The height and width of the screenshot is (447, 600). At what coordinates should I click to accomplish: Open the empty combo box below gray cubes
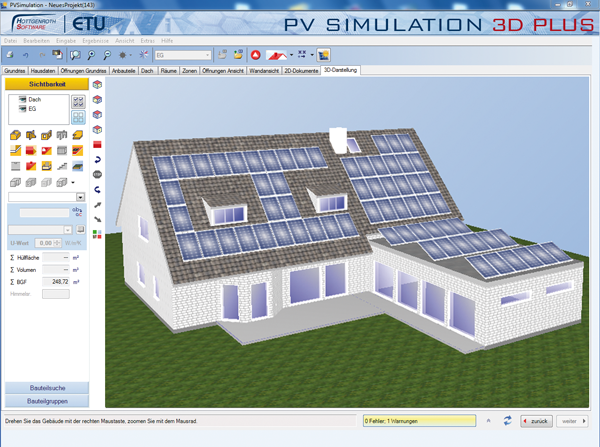pos(47,197)
